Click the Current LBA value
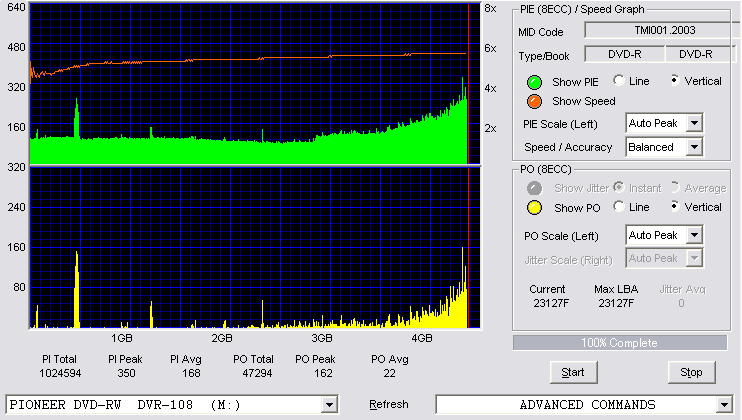Viewport: 742px width, 420px height. (x=551, y=303)
